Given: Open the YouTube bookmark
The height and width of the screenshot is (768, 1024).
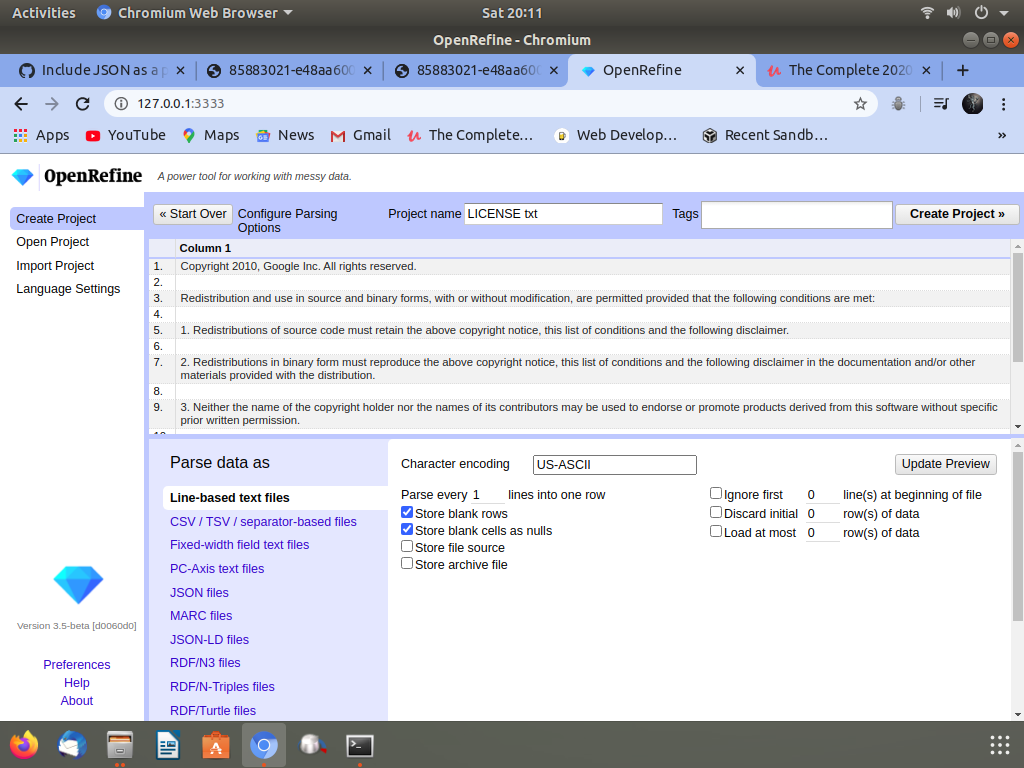Looking at the screenshot, I should [x=125, y=135].
